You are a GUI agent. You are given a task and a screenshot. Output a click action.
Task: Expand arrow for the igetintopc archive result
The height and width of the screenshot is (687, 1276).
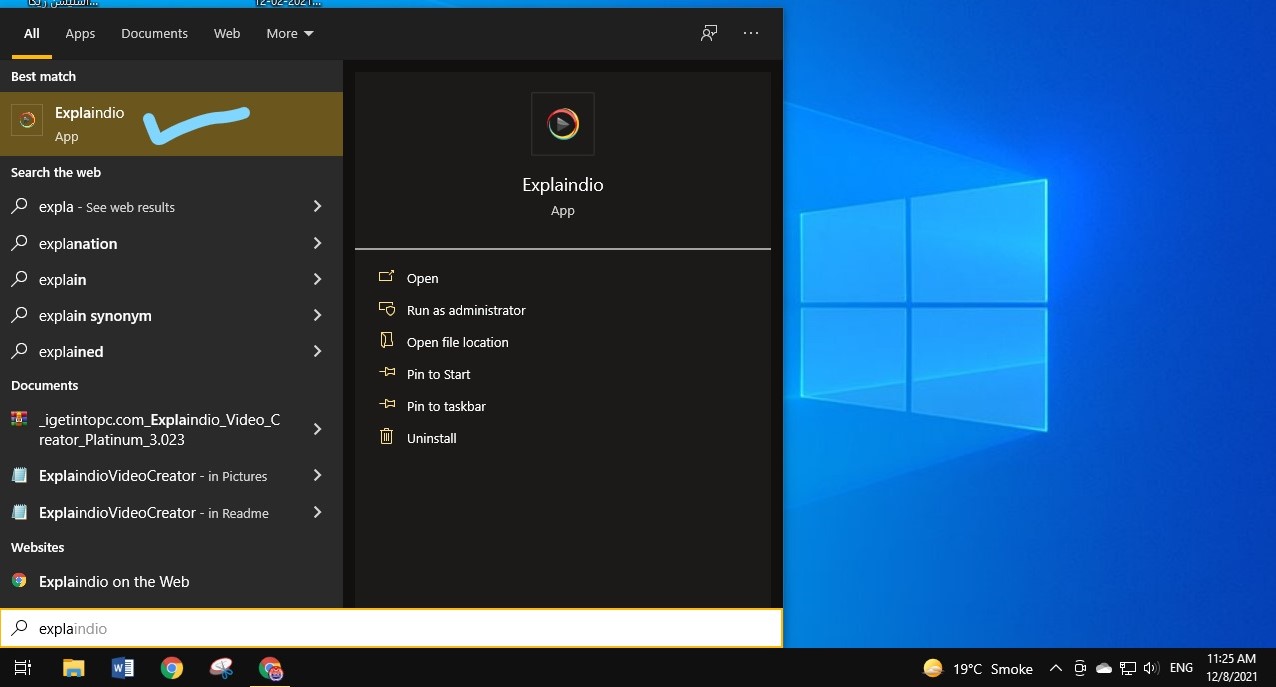[317, 429]
